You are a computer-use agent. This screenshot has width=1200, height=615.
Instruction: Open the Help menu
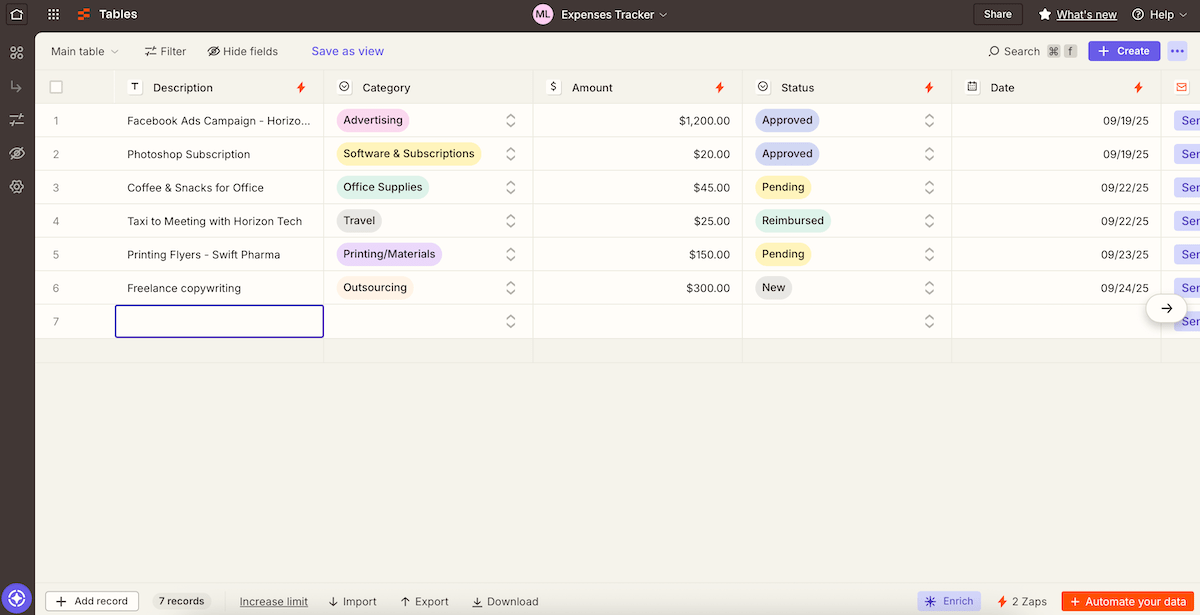coord(1159,14)
